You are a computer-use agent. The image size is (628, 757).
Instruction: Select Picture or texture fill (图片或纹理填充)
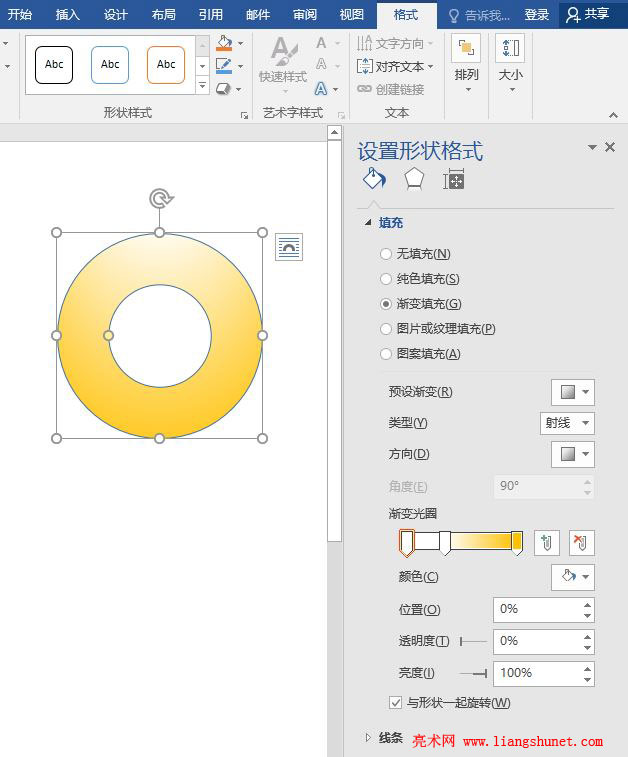click(x=438, y=329)
